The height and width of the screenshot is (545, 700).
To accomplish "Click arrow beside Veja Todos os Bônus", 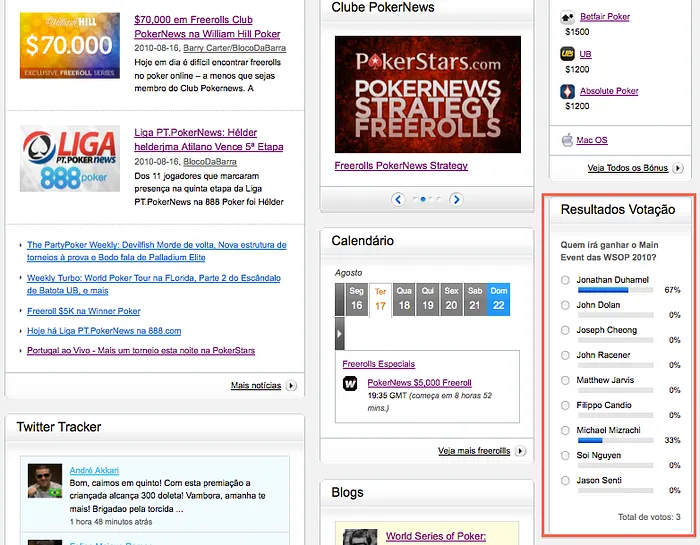I will (x=678, y=169).
